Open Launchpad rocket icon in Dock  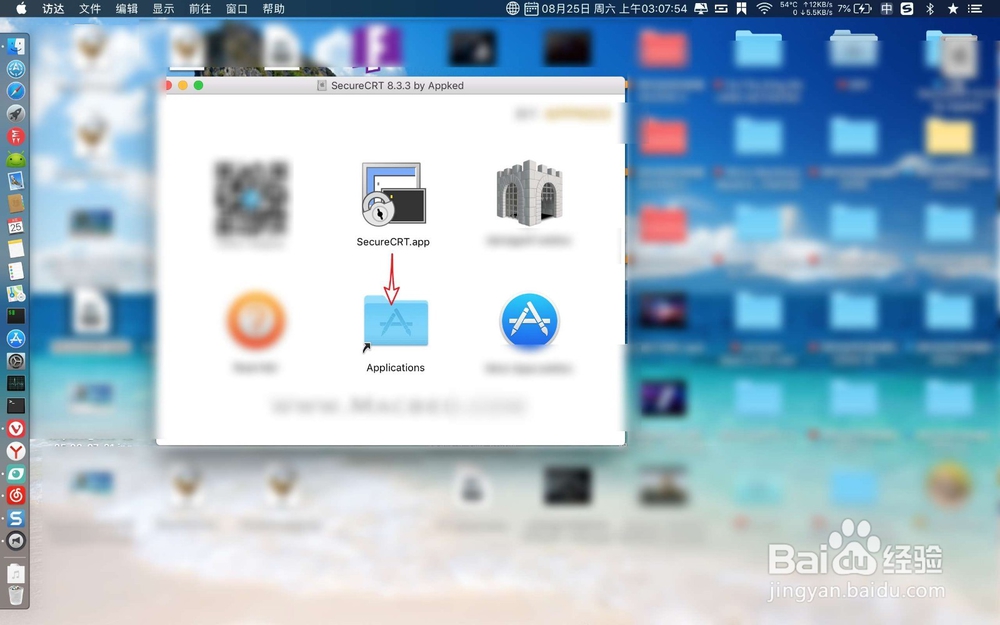(16, 114)
